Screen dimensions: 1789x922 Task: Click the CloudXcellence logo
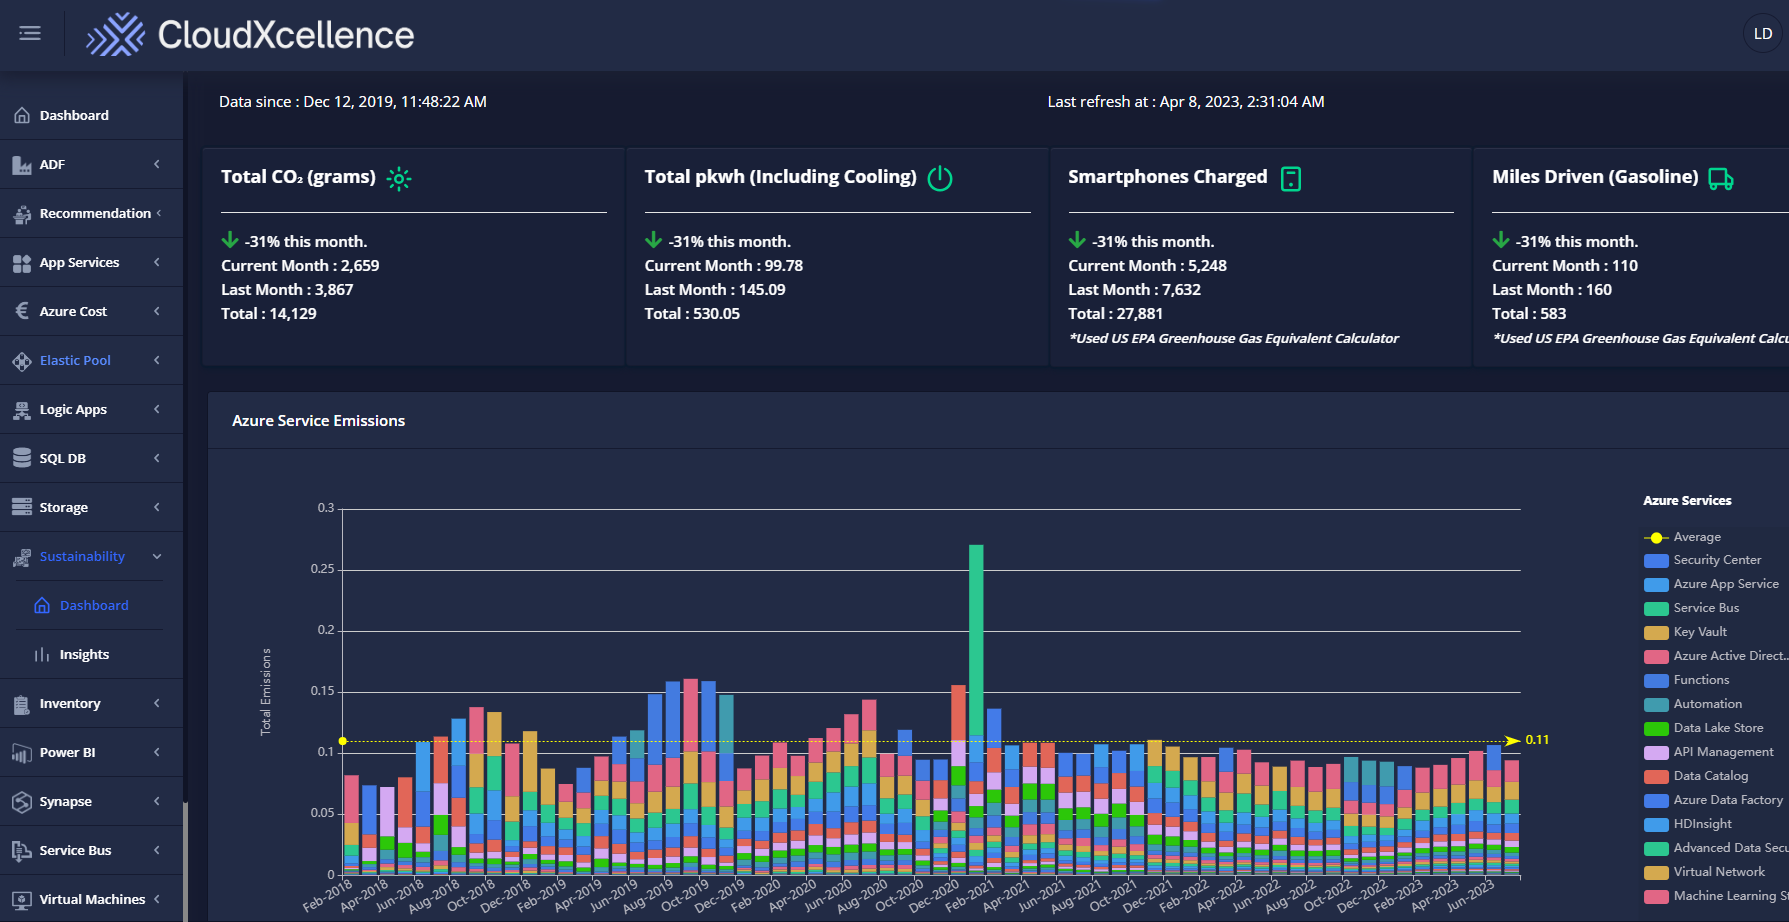point(250,35)
